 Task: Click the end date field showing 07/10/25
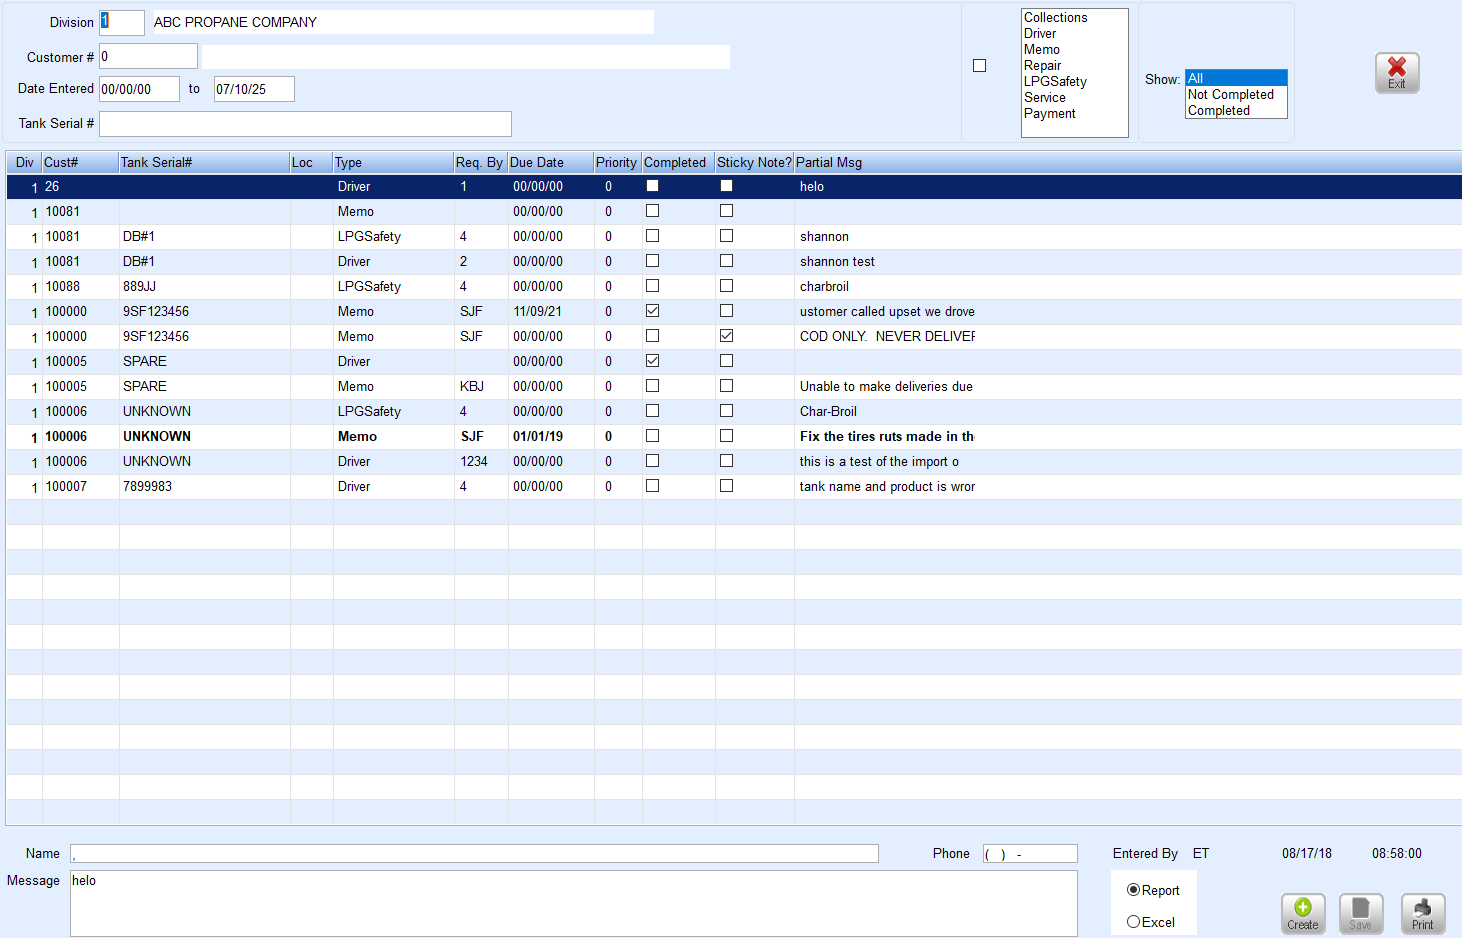click(x=254, y=89)
